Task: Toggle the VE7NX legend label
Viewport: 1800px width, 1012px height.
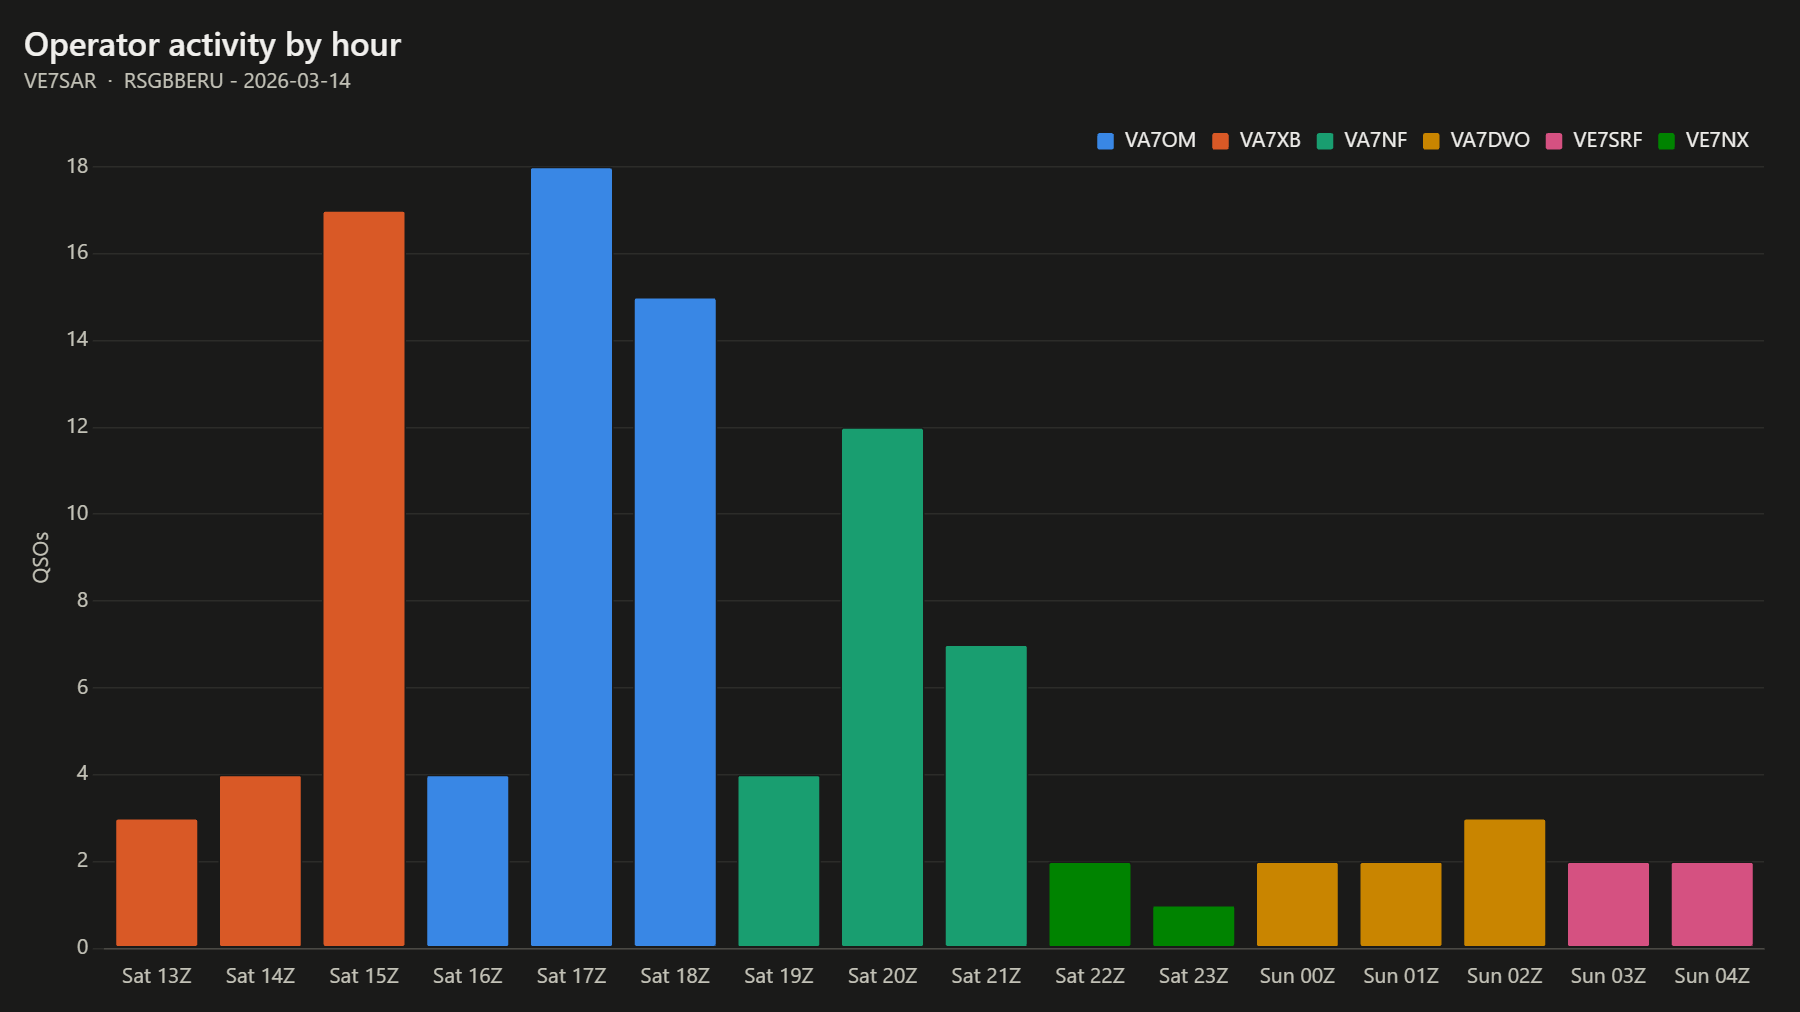Action: pyautogui.click(x=1717, y=141)
